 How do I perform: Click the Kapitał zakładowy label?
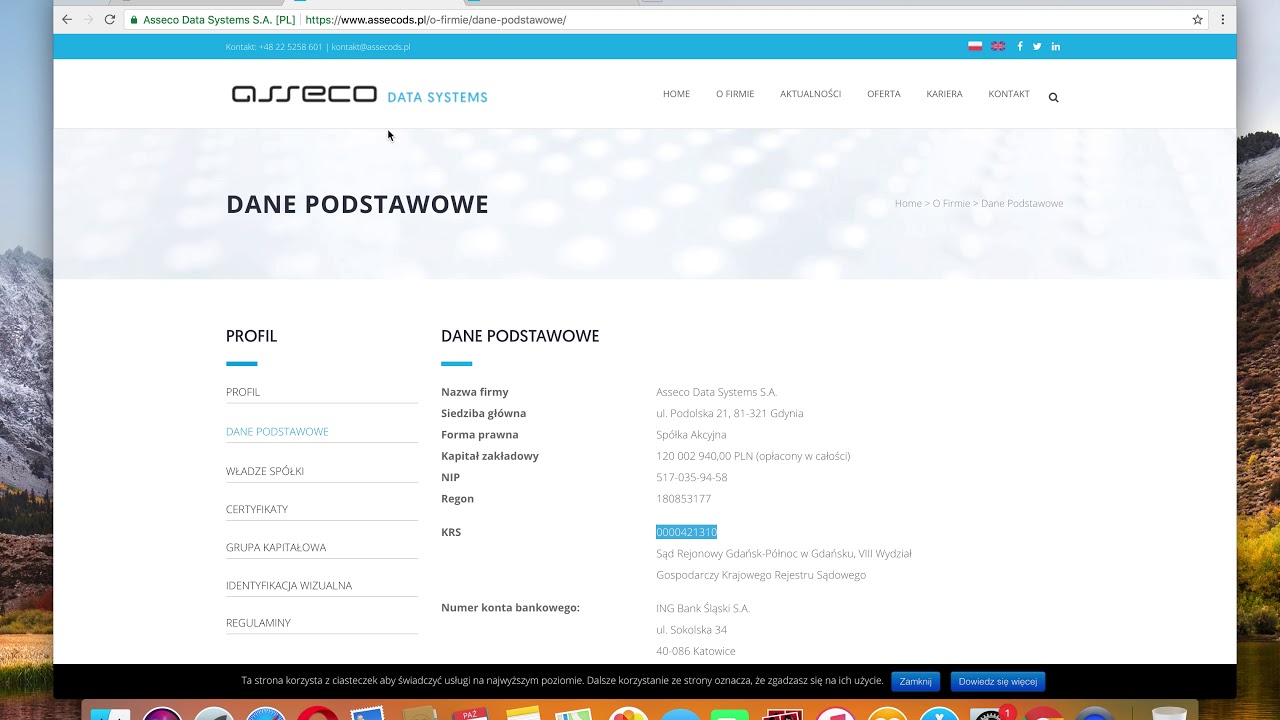(490, 456)
